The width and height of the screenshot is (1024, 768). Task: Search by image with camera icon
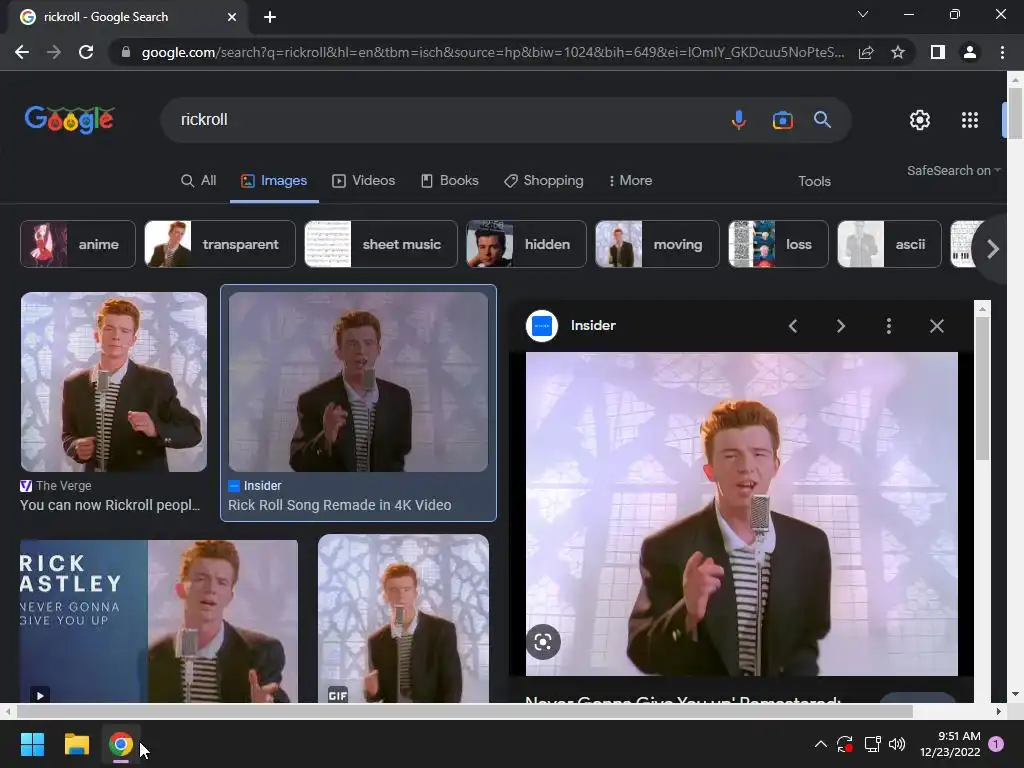pyautogui.click(x=782, y=120)
